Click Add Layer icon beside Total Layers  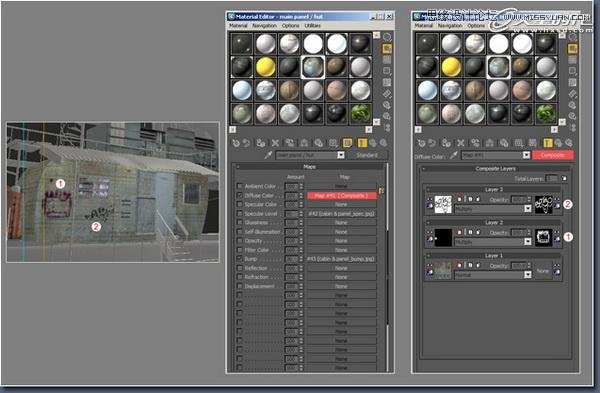(564, 179)
